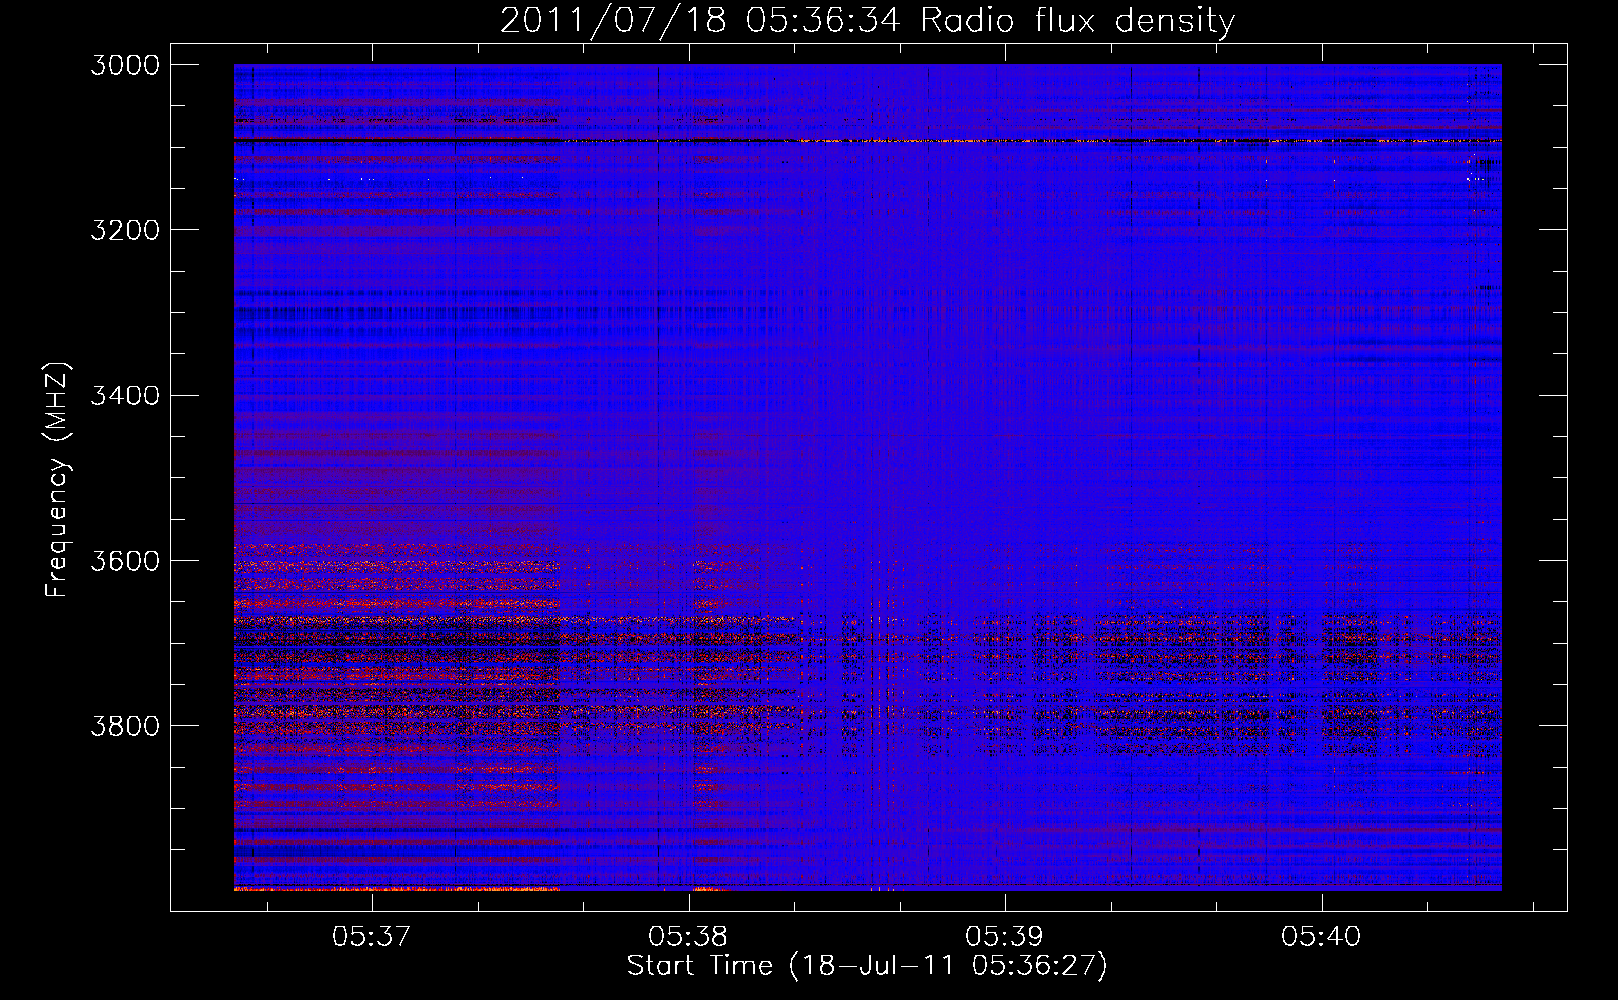Click the 05:37 time tick label

pos(372,936)
